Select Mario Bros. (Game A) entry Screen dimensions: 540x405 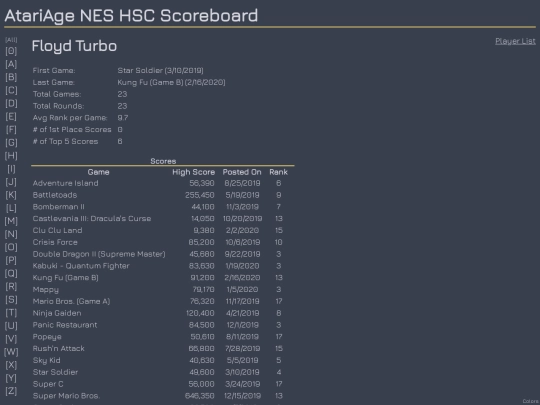[x=71, y=301]
